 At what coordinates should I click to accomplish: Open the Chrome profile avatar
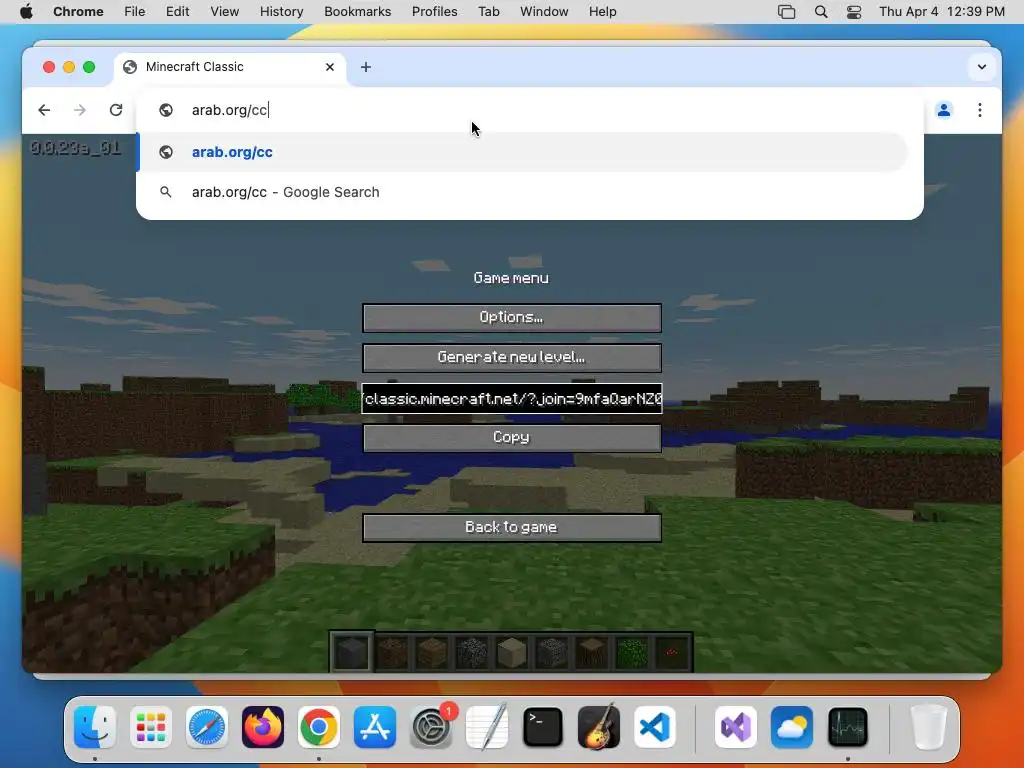click(944, 110)
